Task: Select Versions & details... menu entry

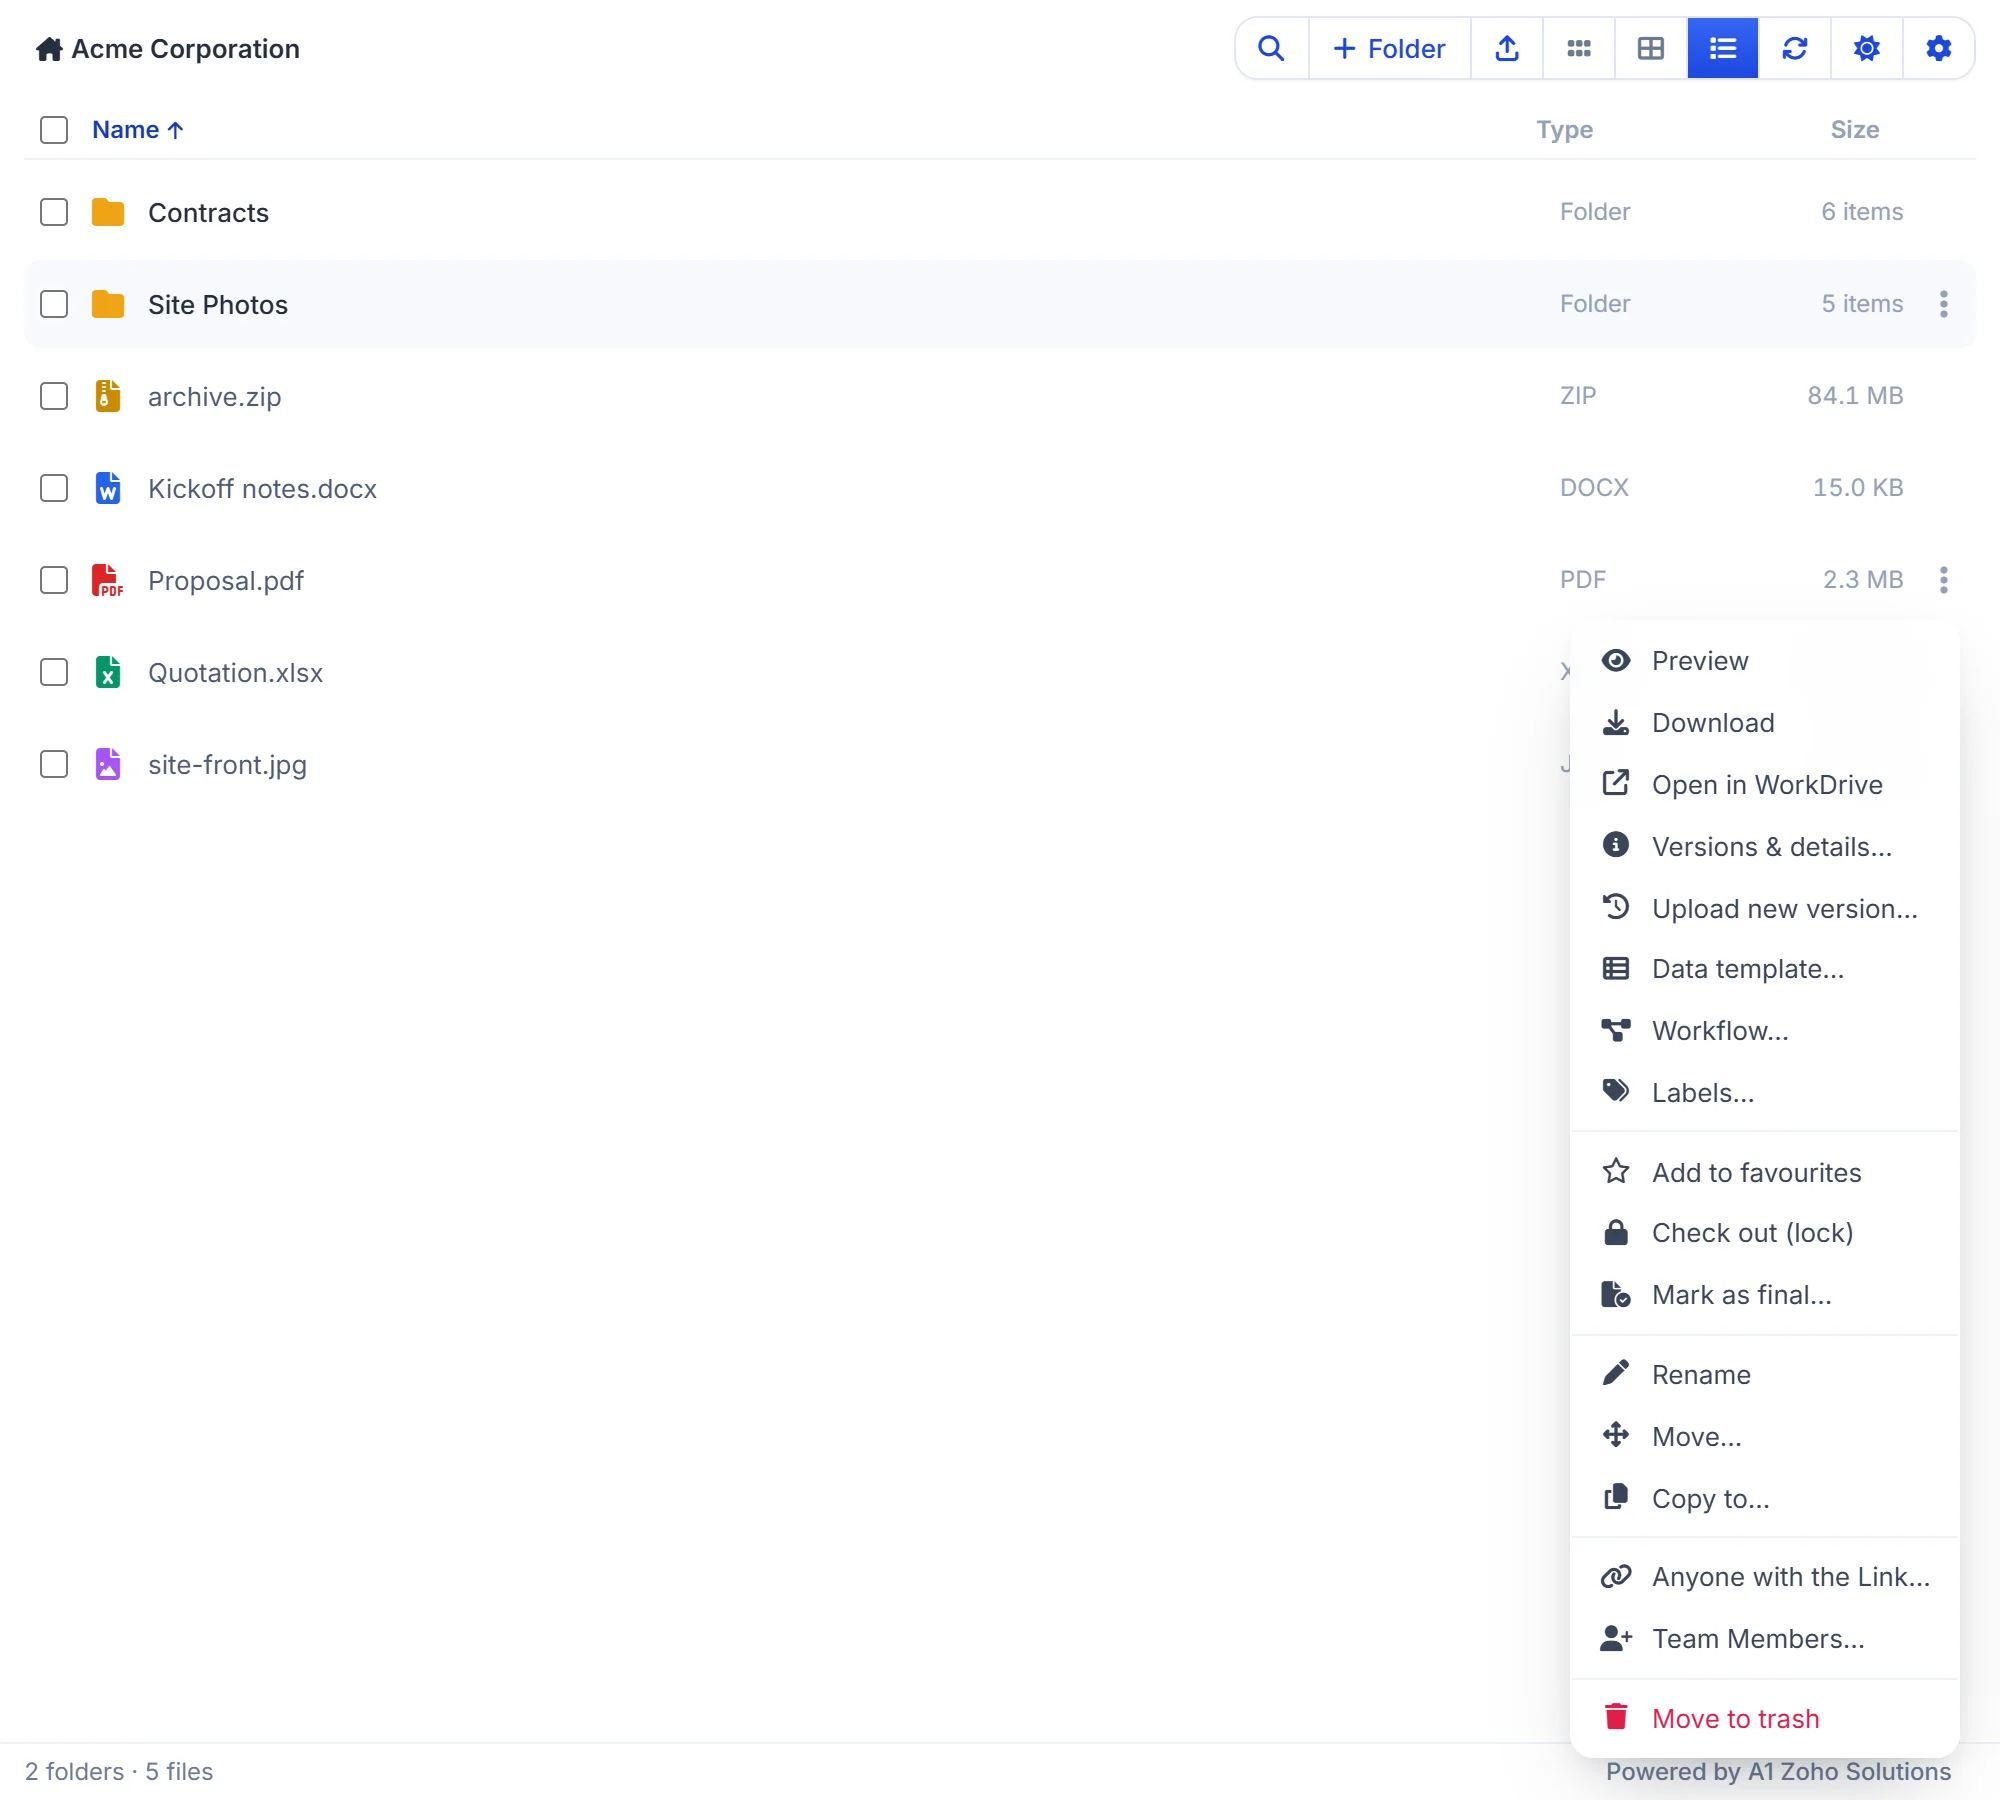Action: point(1765,847)
